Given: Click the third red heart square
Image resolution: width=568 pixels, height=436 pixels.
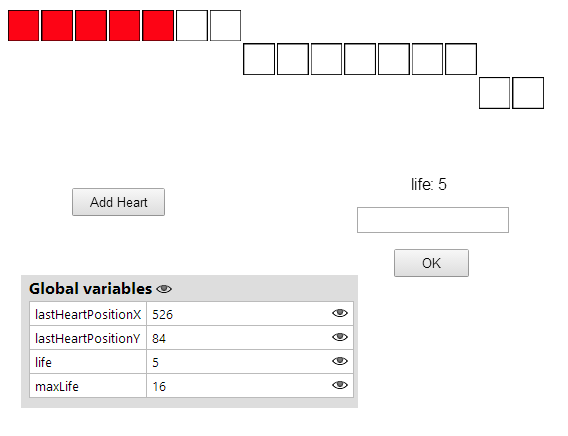Looking at the screenshot, I should pyautogui.click(x=91, y=26).
